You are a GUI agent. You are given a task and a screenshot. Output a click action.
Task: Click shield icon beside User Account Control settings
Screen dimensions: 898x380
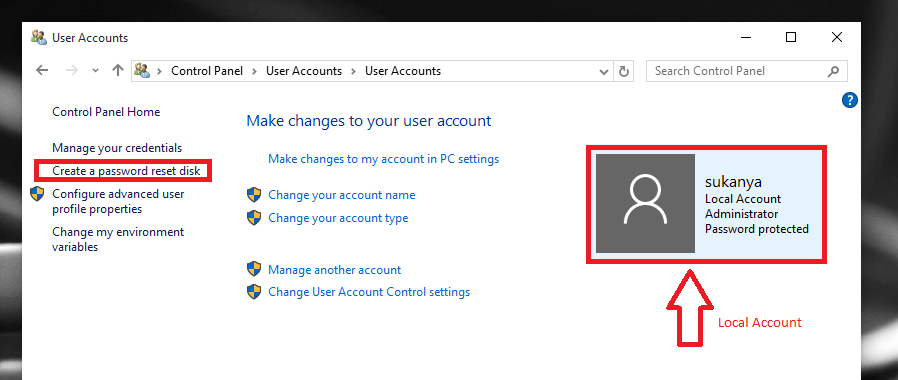click(x=254, y=292)
